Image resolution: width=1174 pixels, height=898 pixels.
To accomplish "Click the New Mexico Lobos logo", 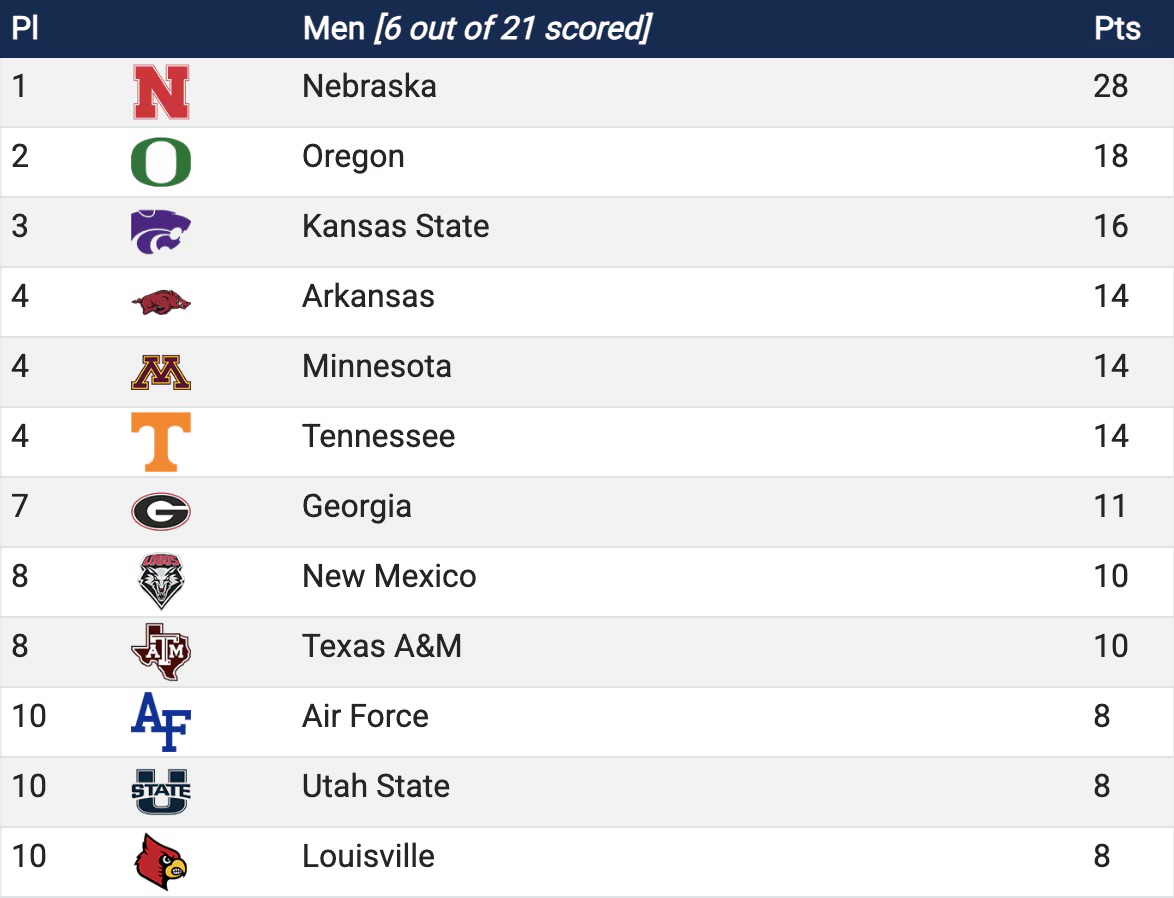I will [x=161, y=581].
